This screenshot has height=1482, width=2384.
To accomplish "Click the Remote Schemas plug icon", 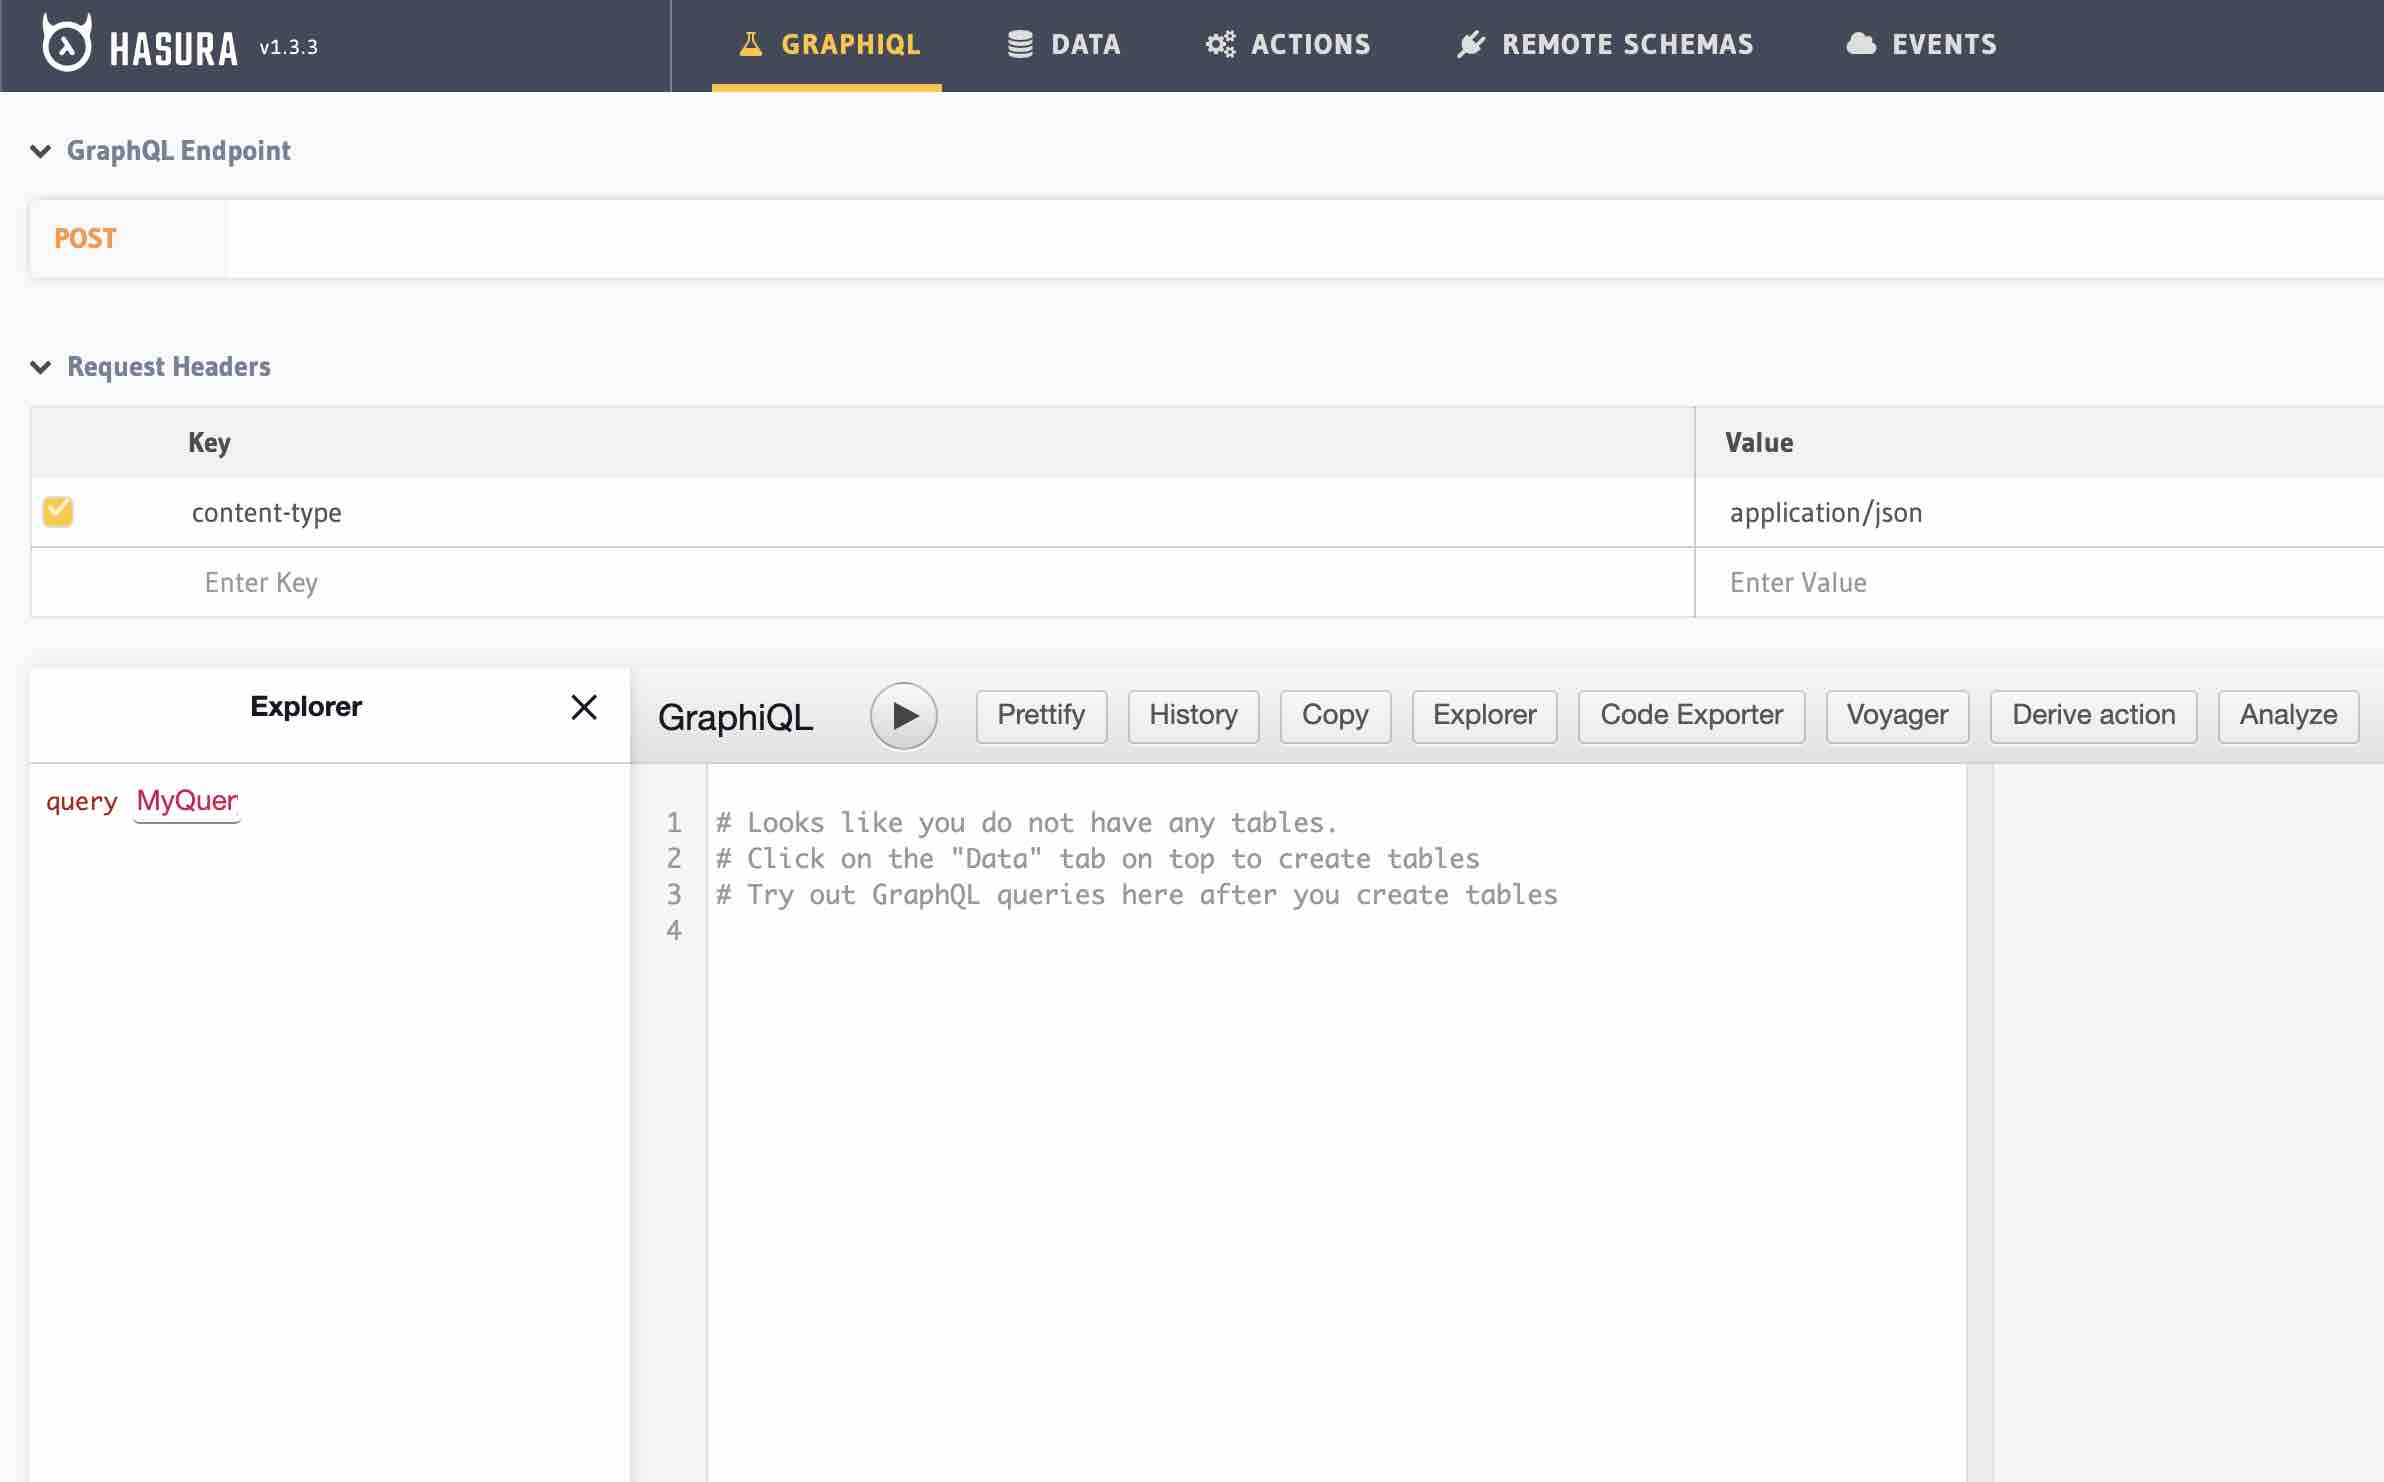I will coord(1471,44).
